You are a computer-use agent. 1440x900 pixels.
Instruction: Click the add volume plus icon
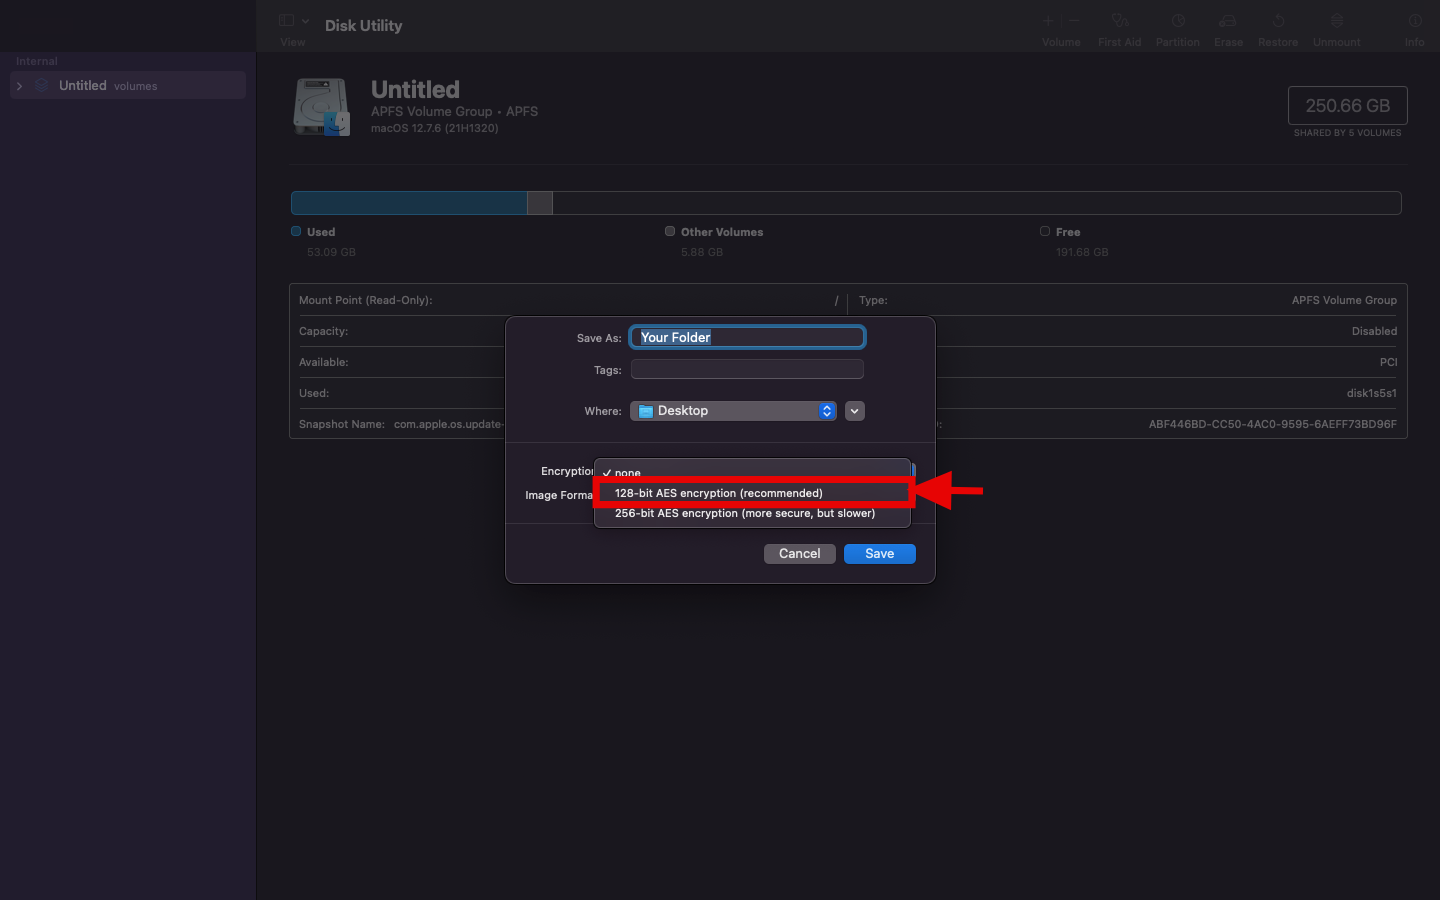pyautogui.click(x=1048, y=21)
